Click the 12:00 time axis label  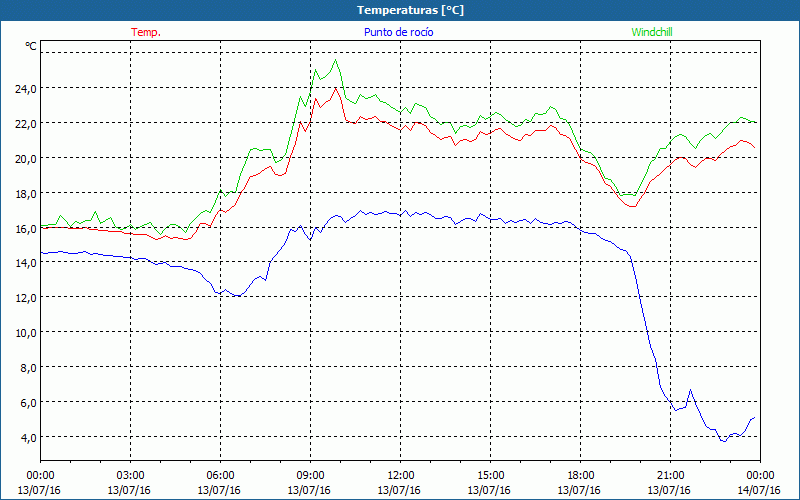click(401, 475)
